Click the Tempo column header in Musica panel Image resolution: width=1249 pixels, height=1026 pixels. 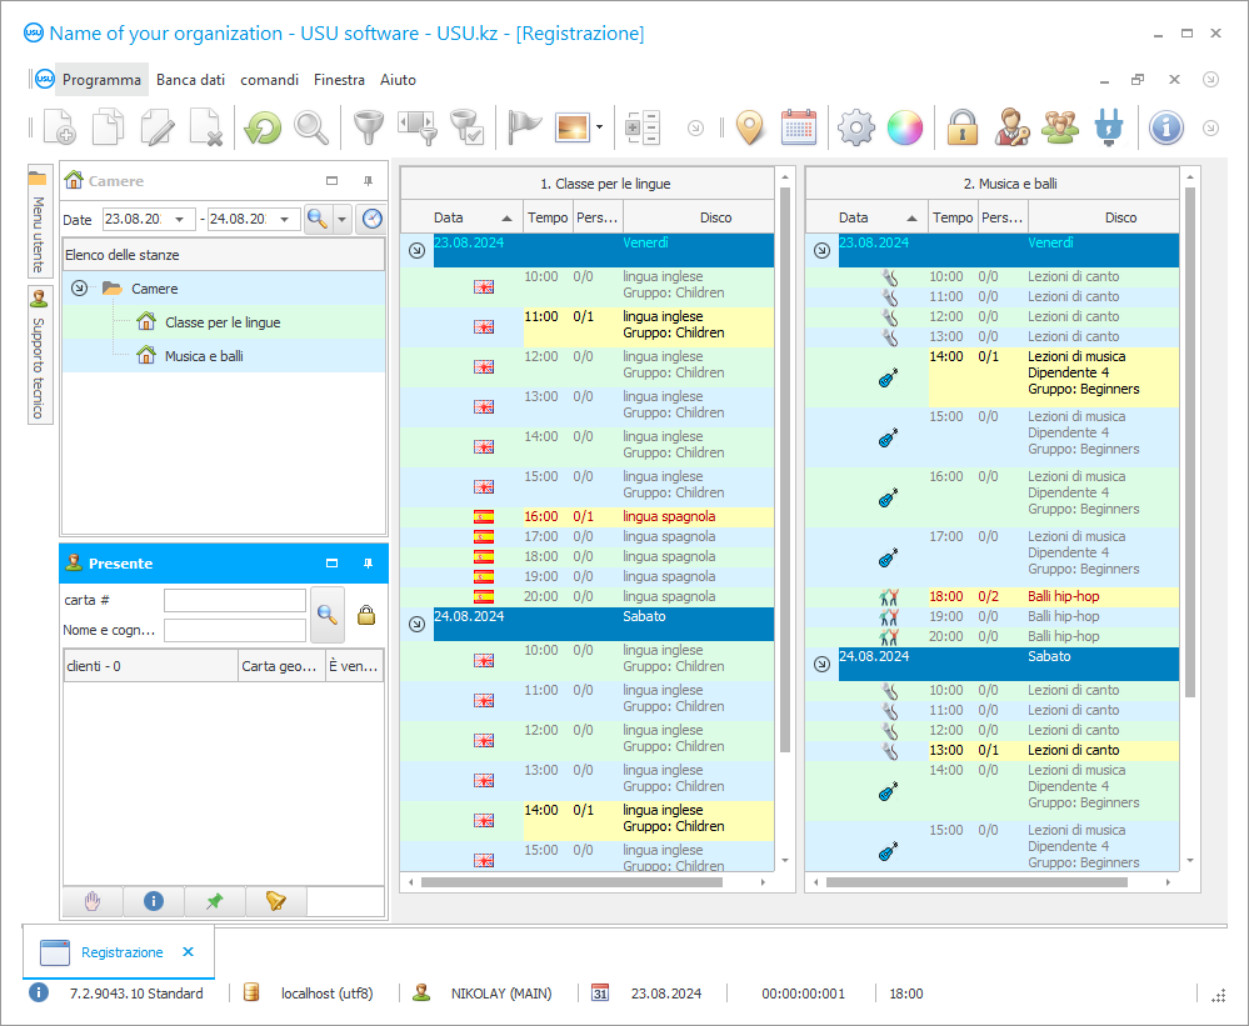tap(952, 217)
